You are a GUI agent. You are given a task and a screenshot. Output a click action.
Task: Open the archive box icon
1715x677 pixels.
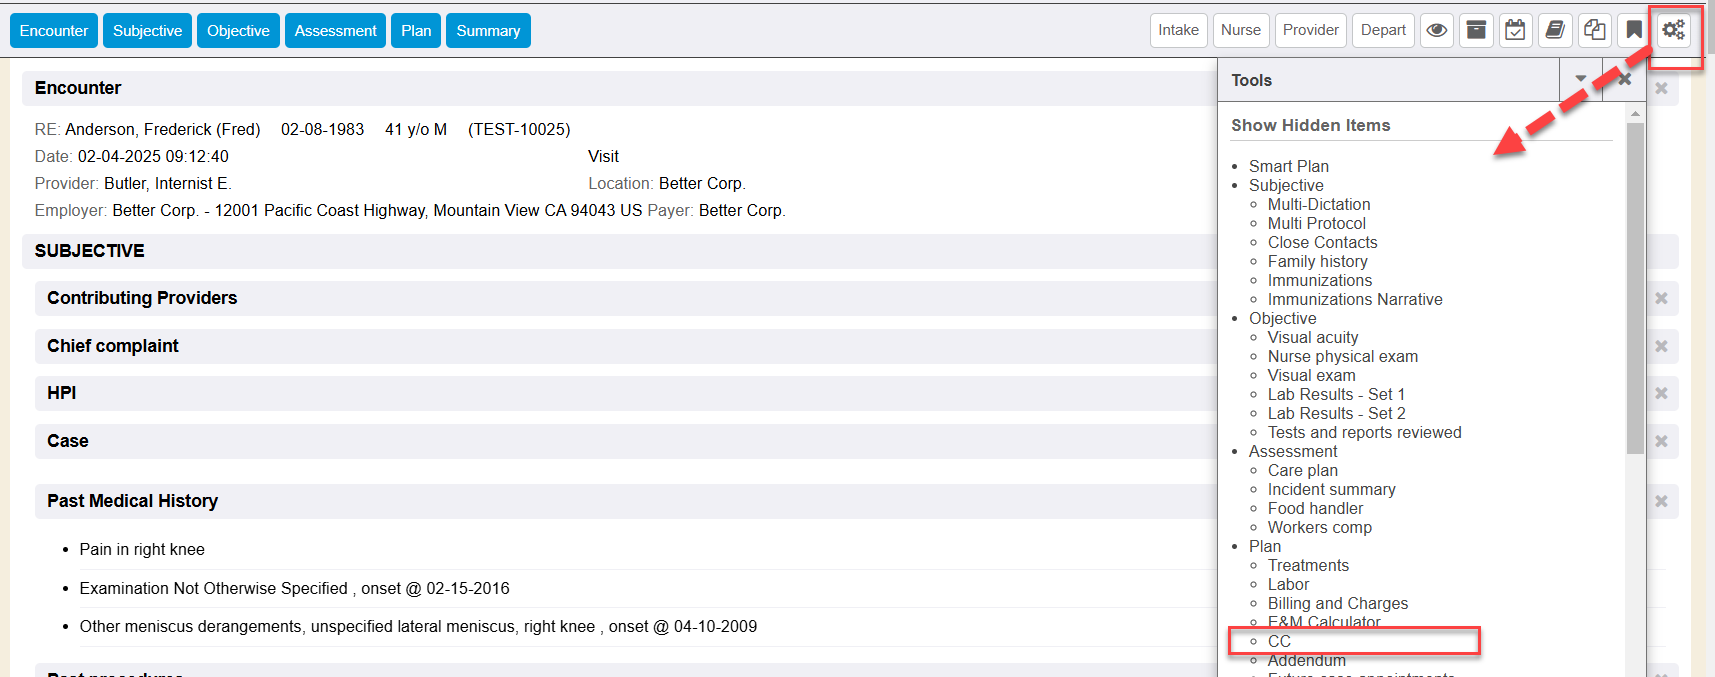1476,30
